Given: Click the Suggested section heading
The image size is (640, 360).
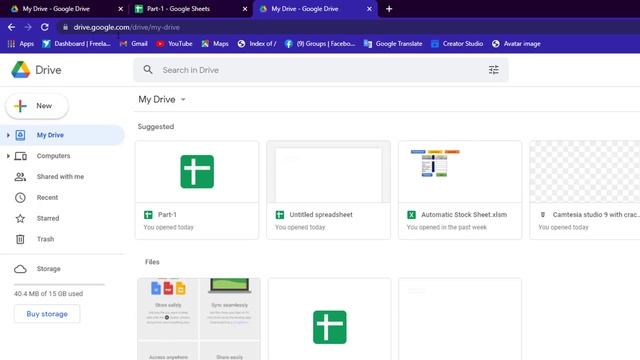Looking at the screenshot, I should [156, 127].
